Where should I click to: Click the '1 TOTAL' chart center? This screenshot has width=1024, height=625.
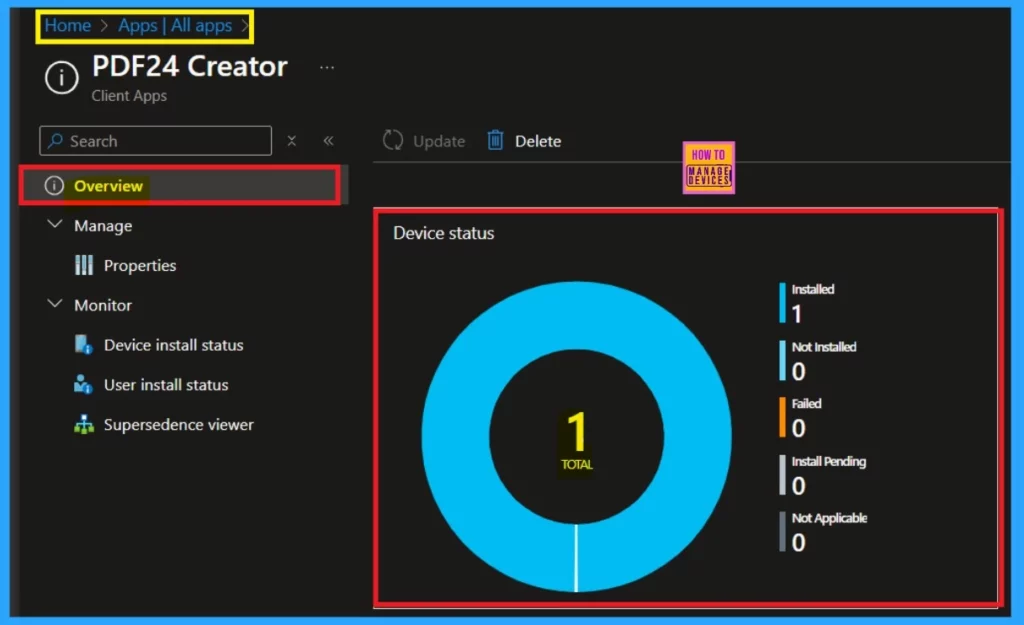[577, 440]
